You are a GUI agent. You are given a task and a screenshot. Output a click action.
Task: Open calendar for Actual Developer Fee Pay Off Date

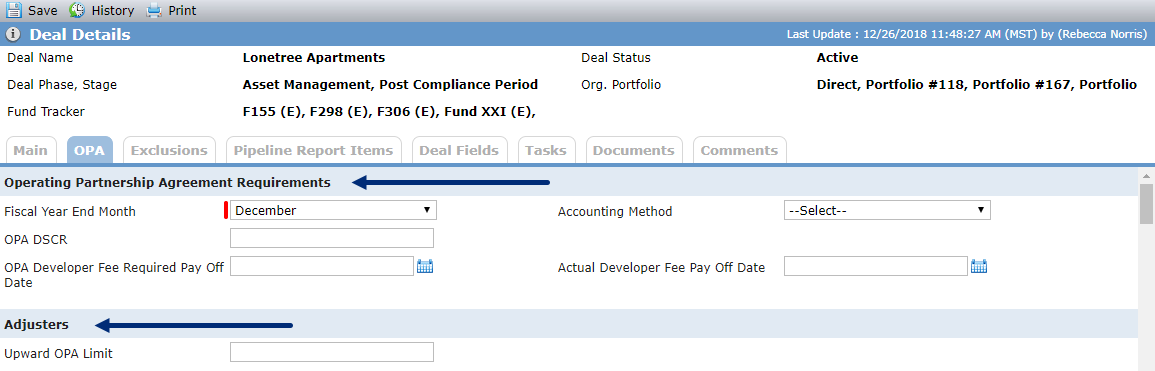click(x=978, y=266)
